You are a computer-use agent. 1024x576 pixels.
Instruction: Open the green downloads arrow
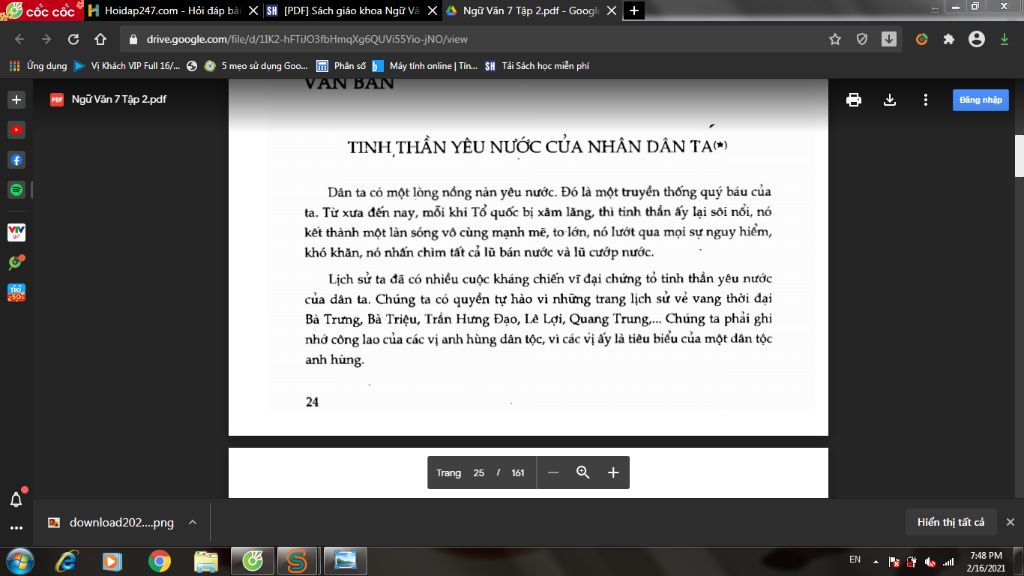tap(1004, 39)
